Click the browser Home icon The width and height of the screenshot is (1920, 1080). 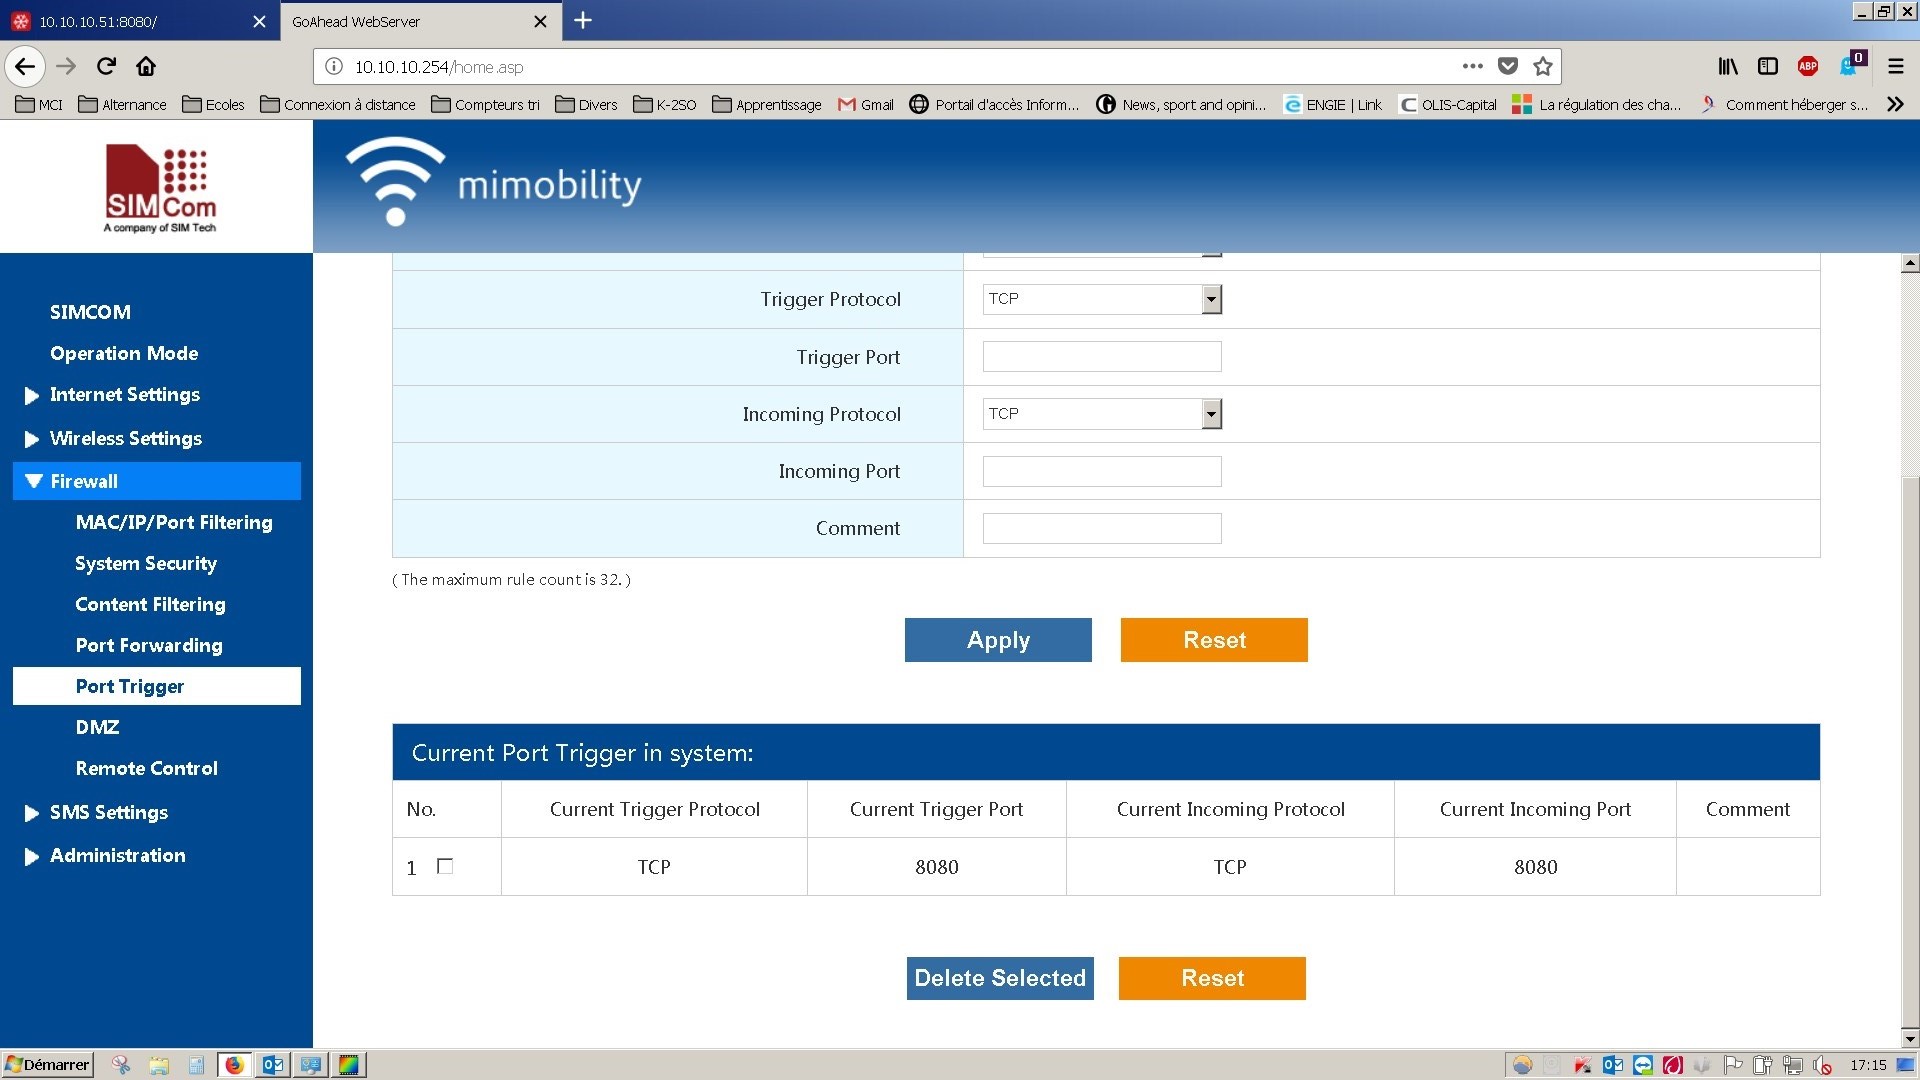146,67
